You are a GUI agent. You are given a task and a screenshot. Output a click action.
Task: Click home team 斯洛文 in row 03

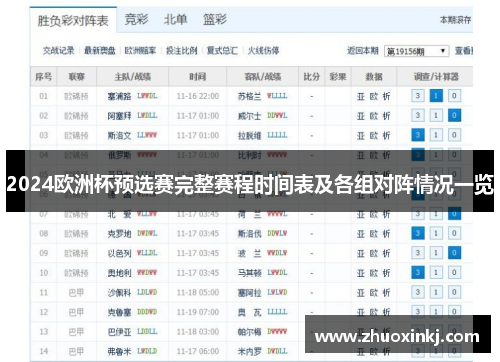tap(119, 136)
